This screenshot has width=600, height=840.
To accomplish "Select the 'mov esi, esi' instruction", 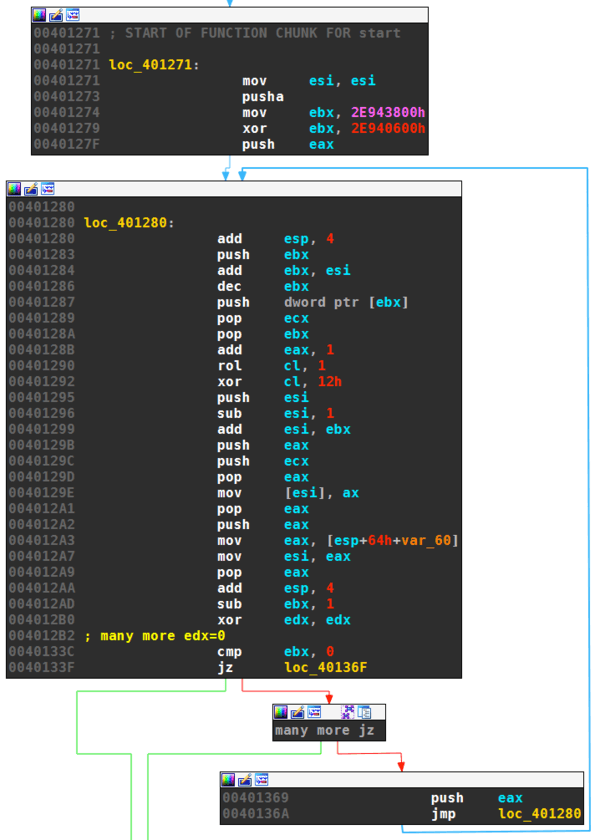I will (309, 81).
